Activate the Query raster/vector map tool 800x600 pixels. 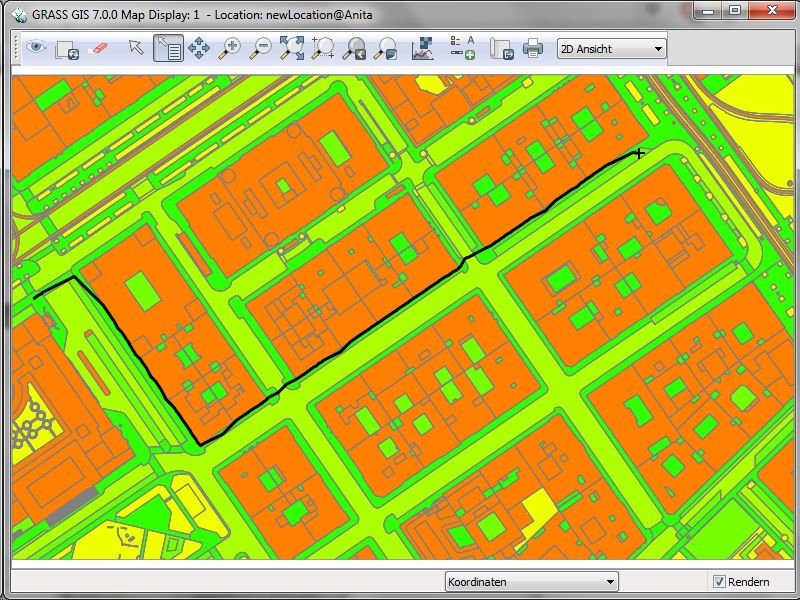(167, 48)
